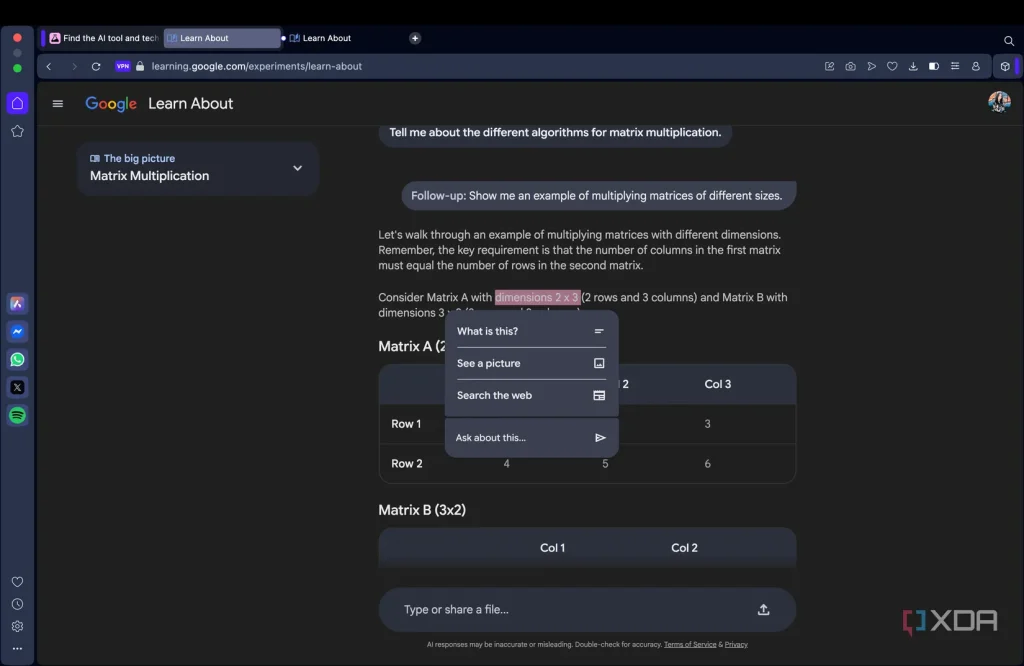
Task: Open the tab search magnifier icon
Action: click(1008, 40)
